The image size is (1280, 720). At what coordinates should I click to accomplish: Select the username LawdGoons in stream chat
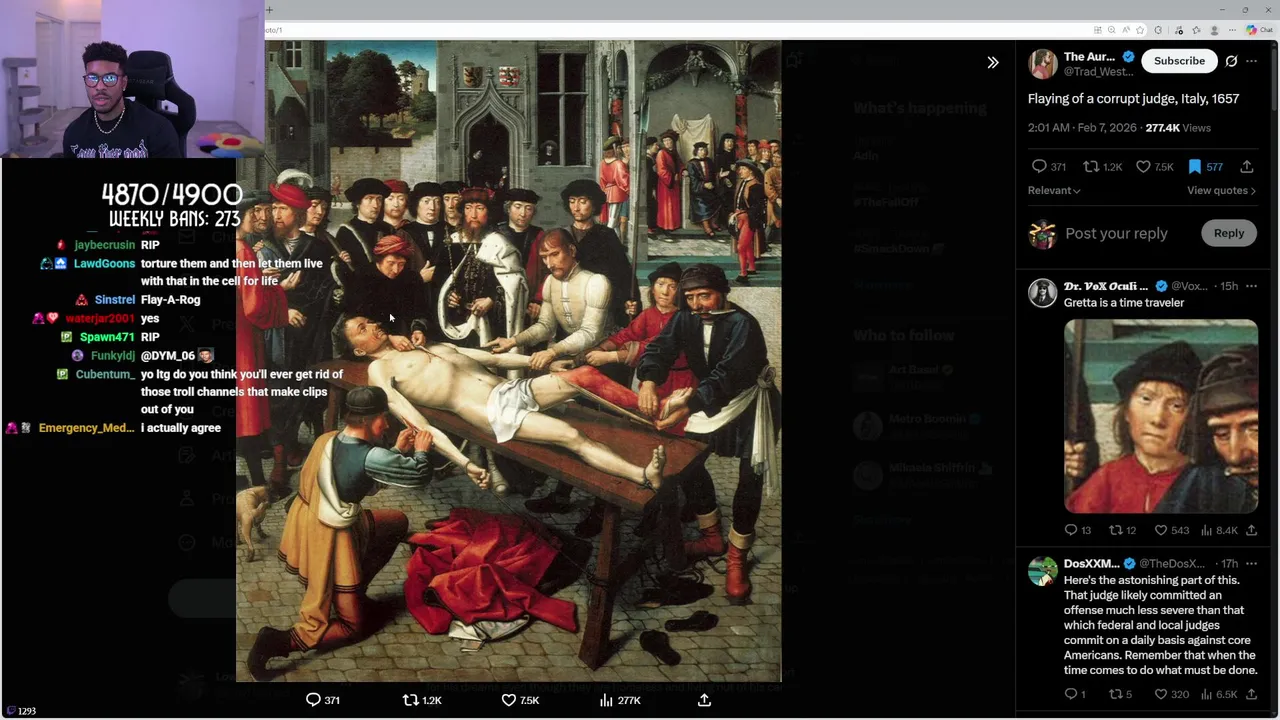coord(104,264)
